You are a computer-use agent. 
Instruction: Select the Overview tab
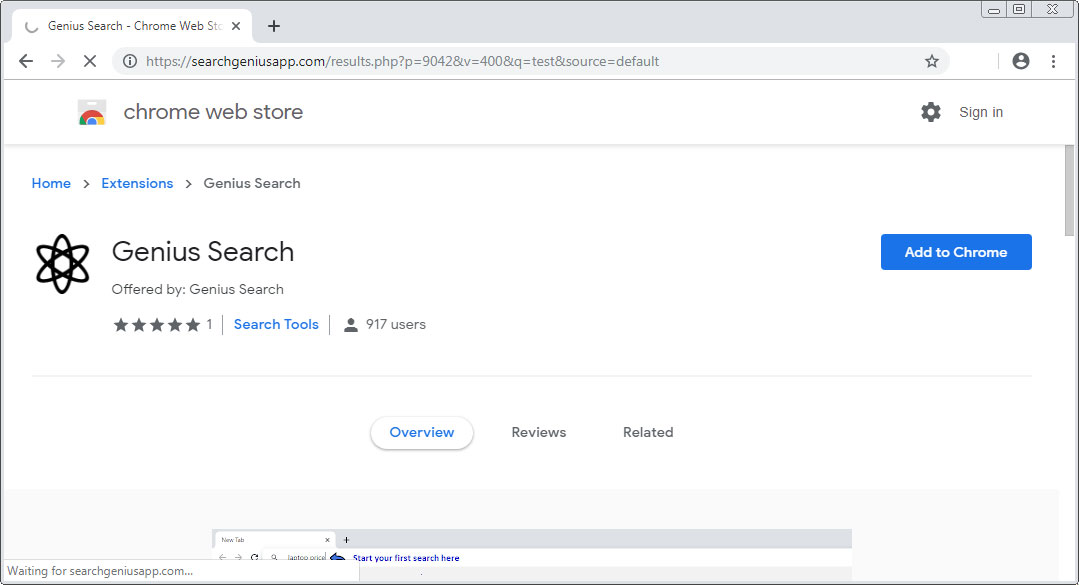coord(421,432)
